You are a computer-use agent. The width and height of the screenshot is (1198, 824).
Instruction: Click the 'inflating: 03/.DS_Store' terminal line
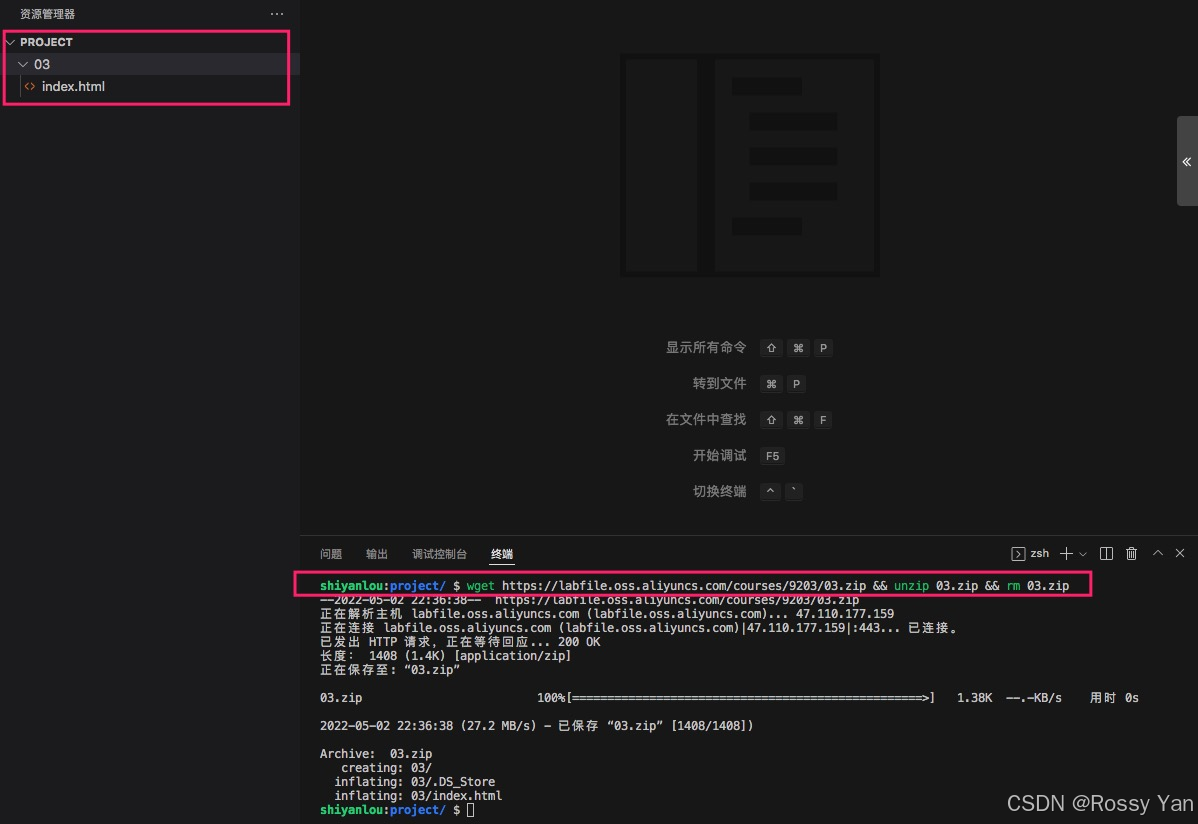click(x=414, y=782)
